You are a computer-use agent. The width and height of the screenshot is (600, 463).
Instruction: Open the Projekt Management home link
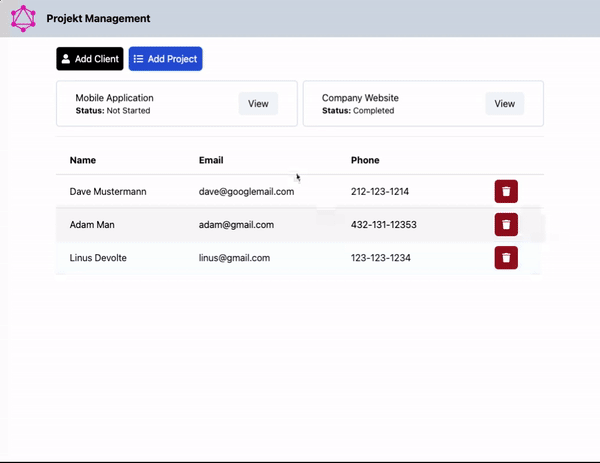click(x=98, y=18)
